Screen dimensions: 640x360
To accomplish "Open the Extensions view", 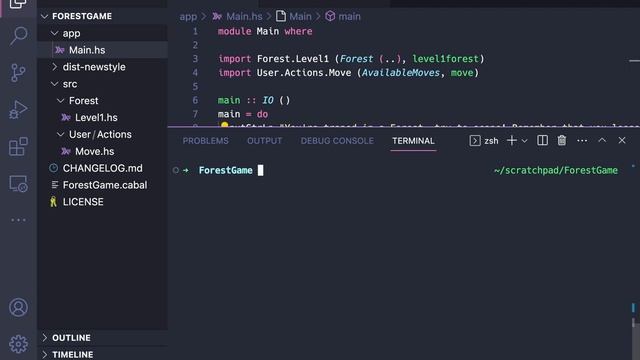I will (x=18, y=146).
